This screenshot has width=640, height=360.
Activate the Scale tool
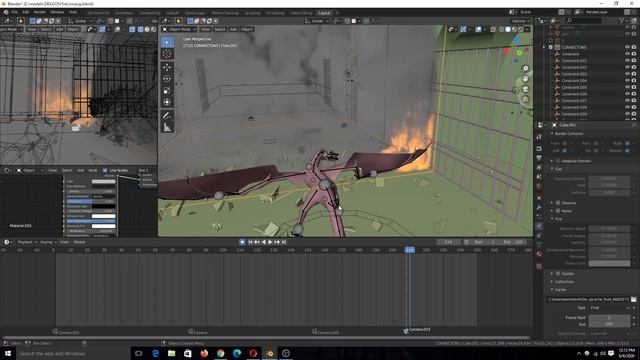[167, 91]
